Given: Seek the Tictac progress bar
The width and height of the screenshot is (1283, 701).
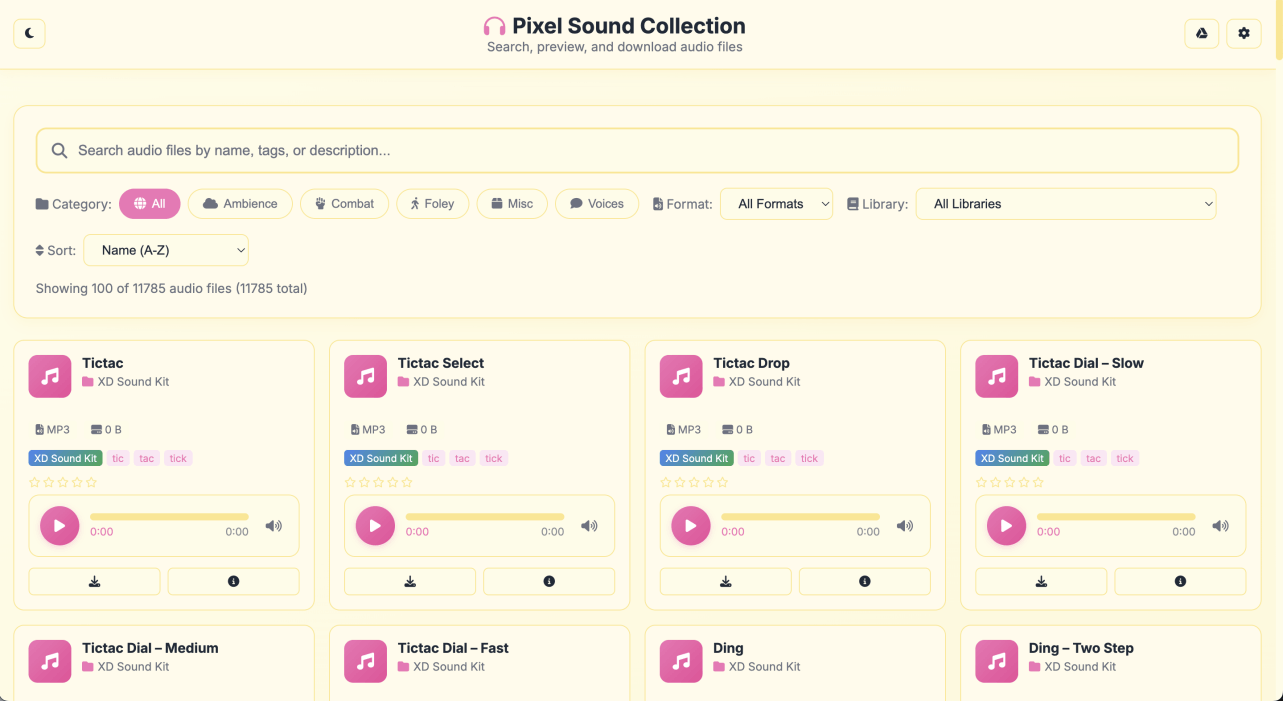Looking at the screenshot, I should tap(169, 517).
